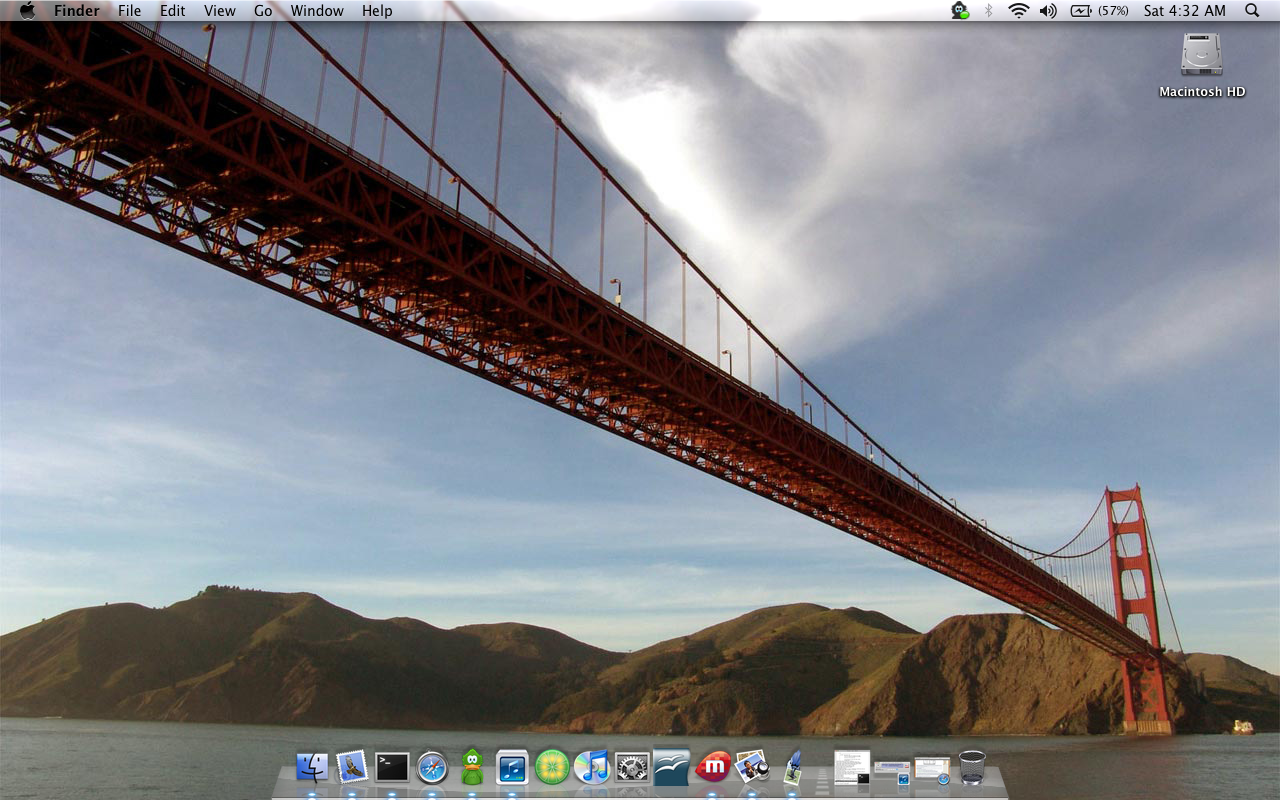Click the battery charging icon

click(x=1081, y=10)
